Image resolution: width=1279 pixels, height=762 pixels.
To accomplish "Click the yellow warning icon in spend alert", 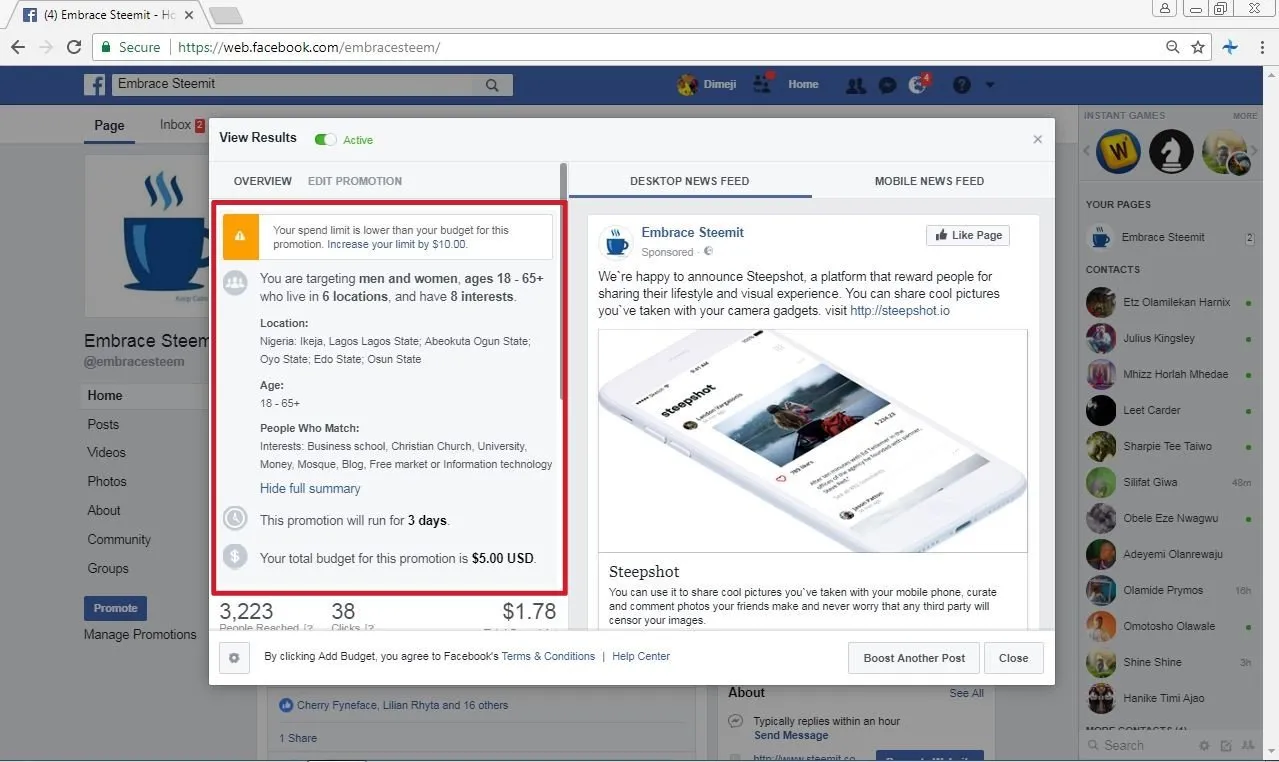I will pos(240,237).
